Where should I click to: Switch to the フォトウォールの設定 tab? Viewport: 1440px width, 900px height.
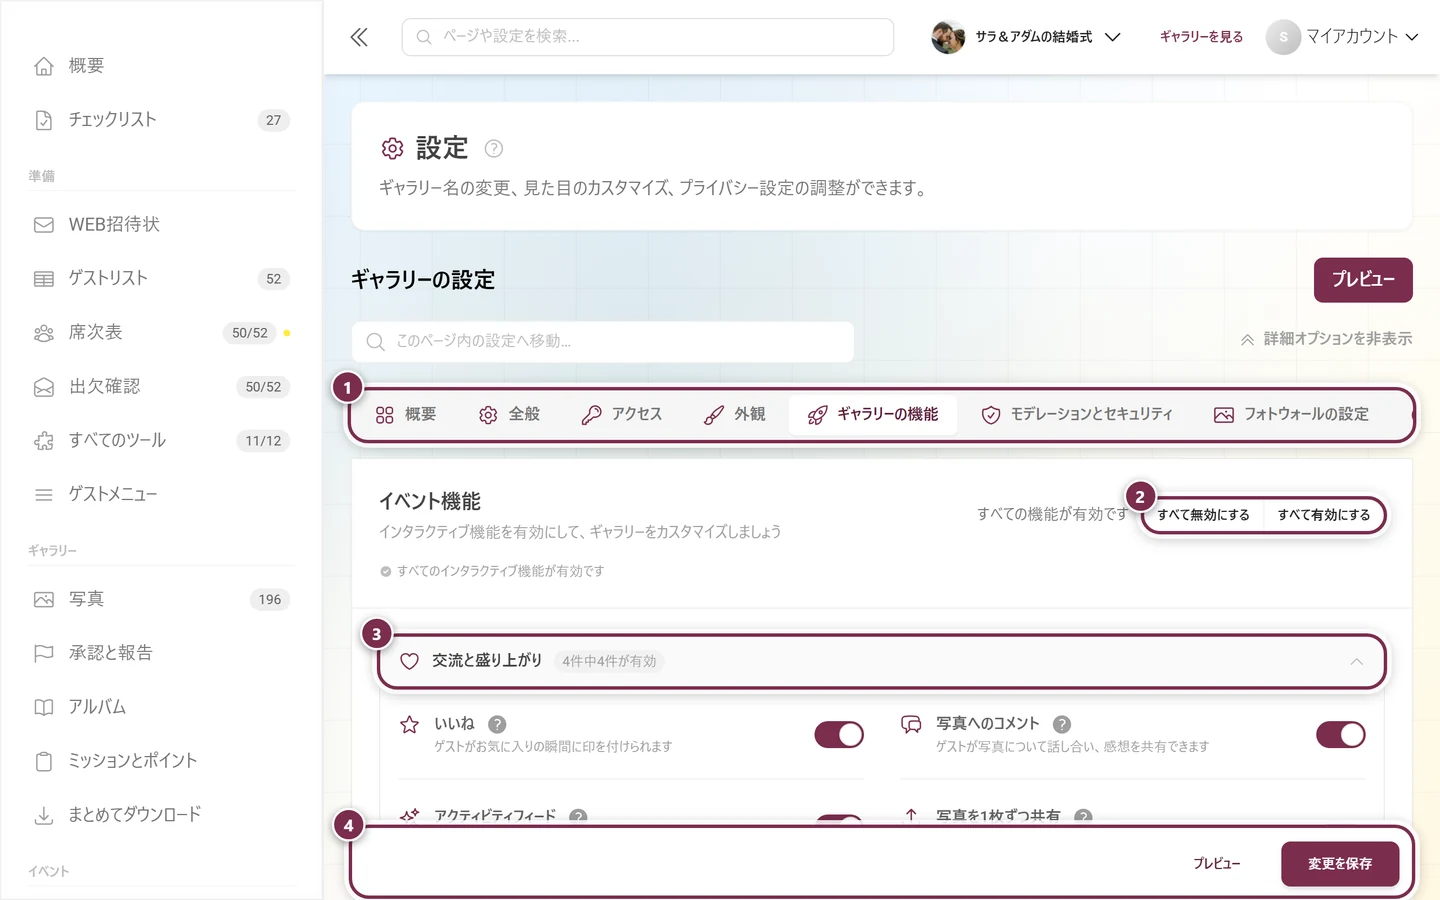1291,415
